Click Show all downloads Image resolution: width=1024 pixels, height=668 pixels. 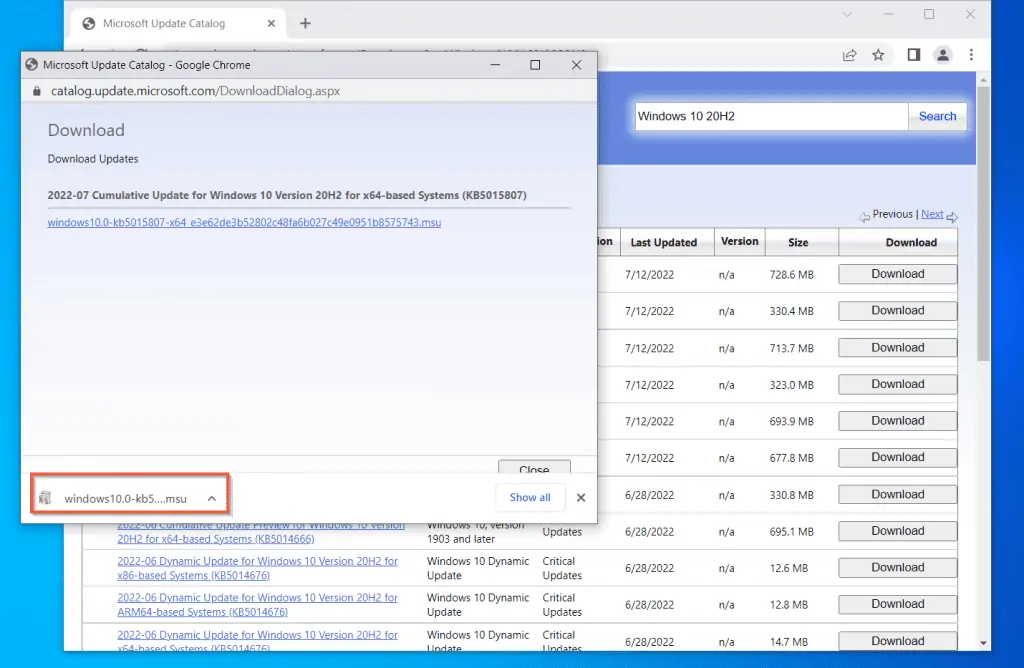tap(530, 498)
